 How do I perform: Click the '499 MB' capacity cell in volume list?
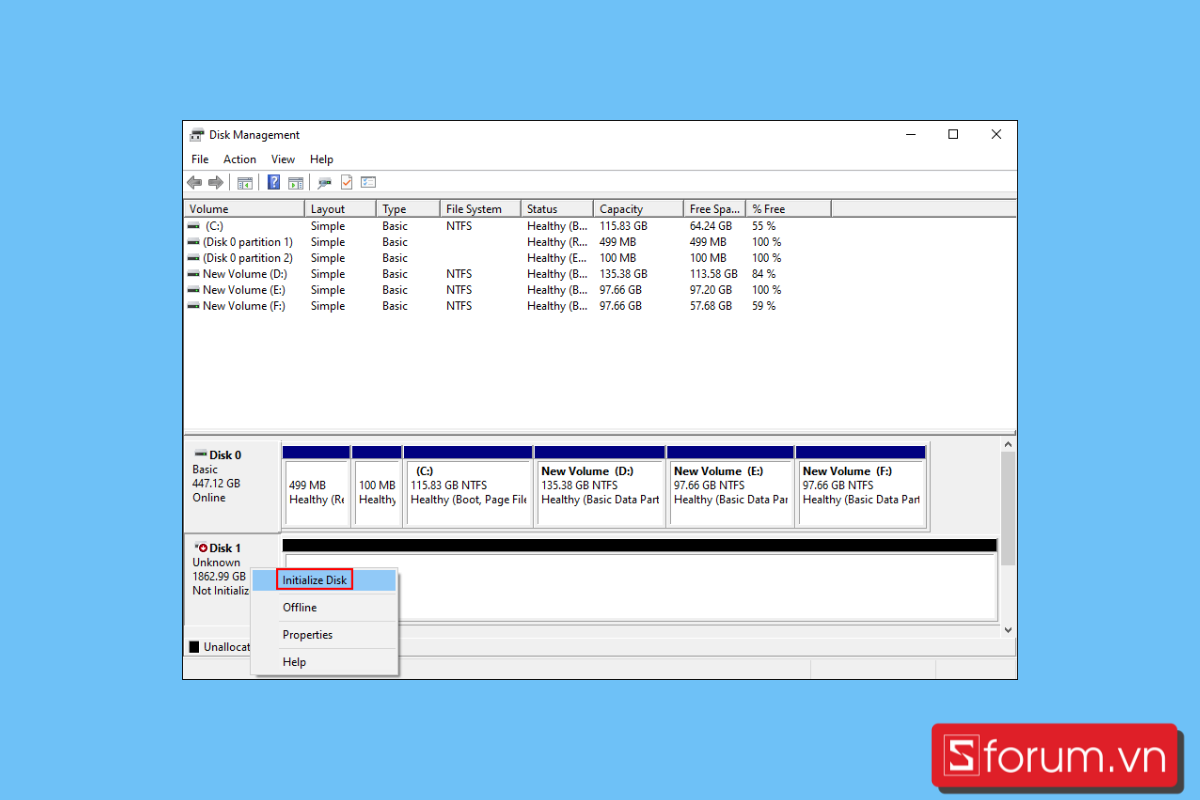(x=618, y=242)
